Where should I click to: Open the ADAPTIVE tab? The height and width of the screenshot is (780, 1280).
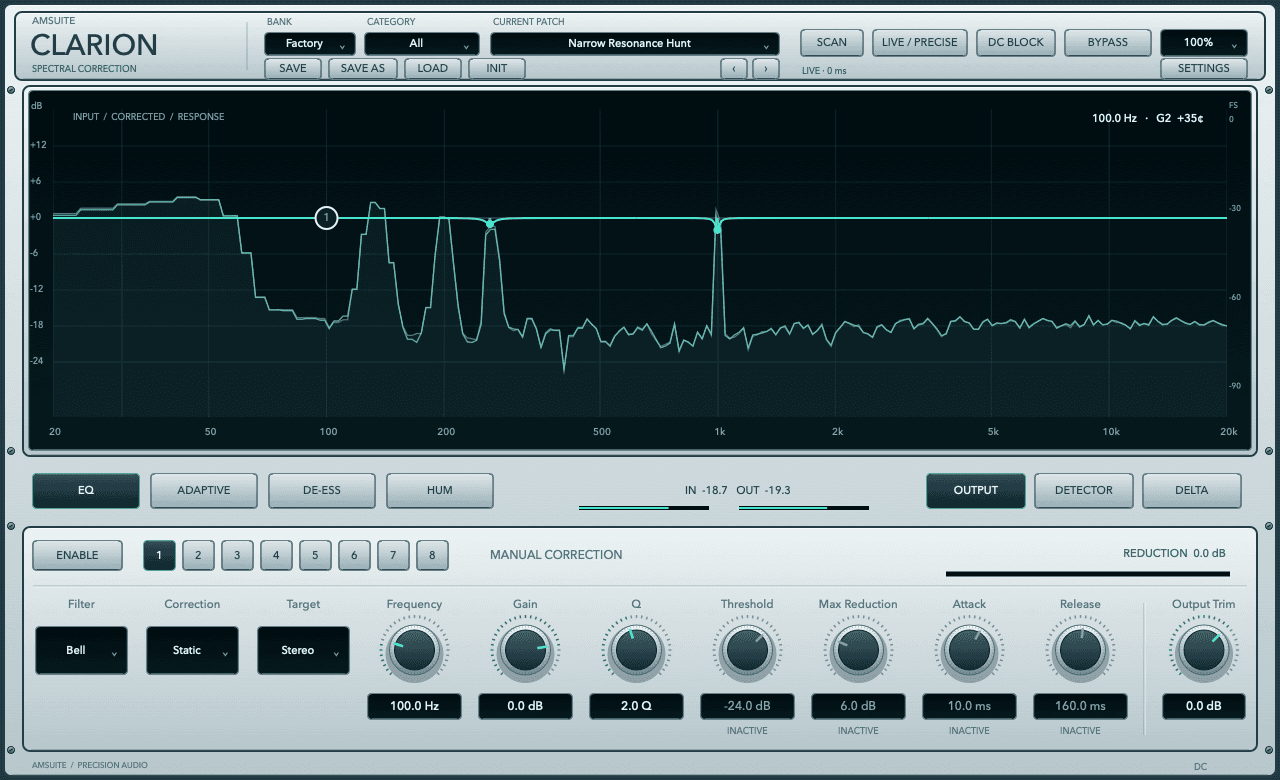point(204,490)
